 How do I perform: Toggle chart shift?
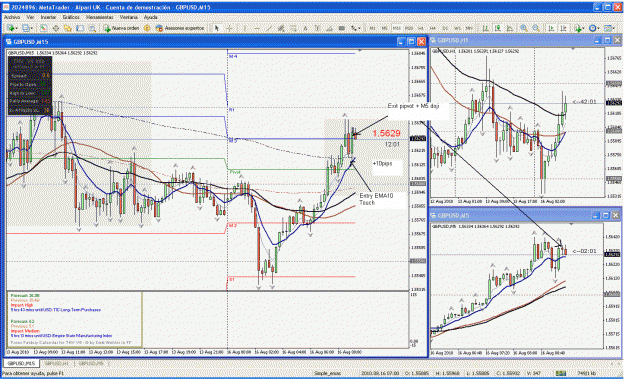point(563,28)
